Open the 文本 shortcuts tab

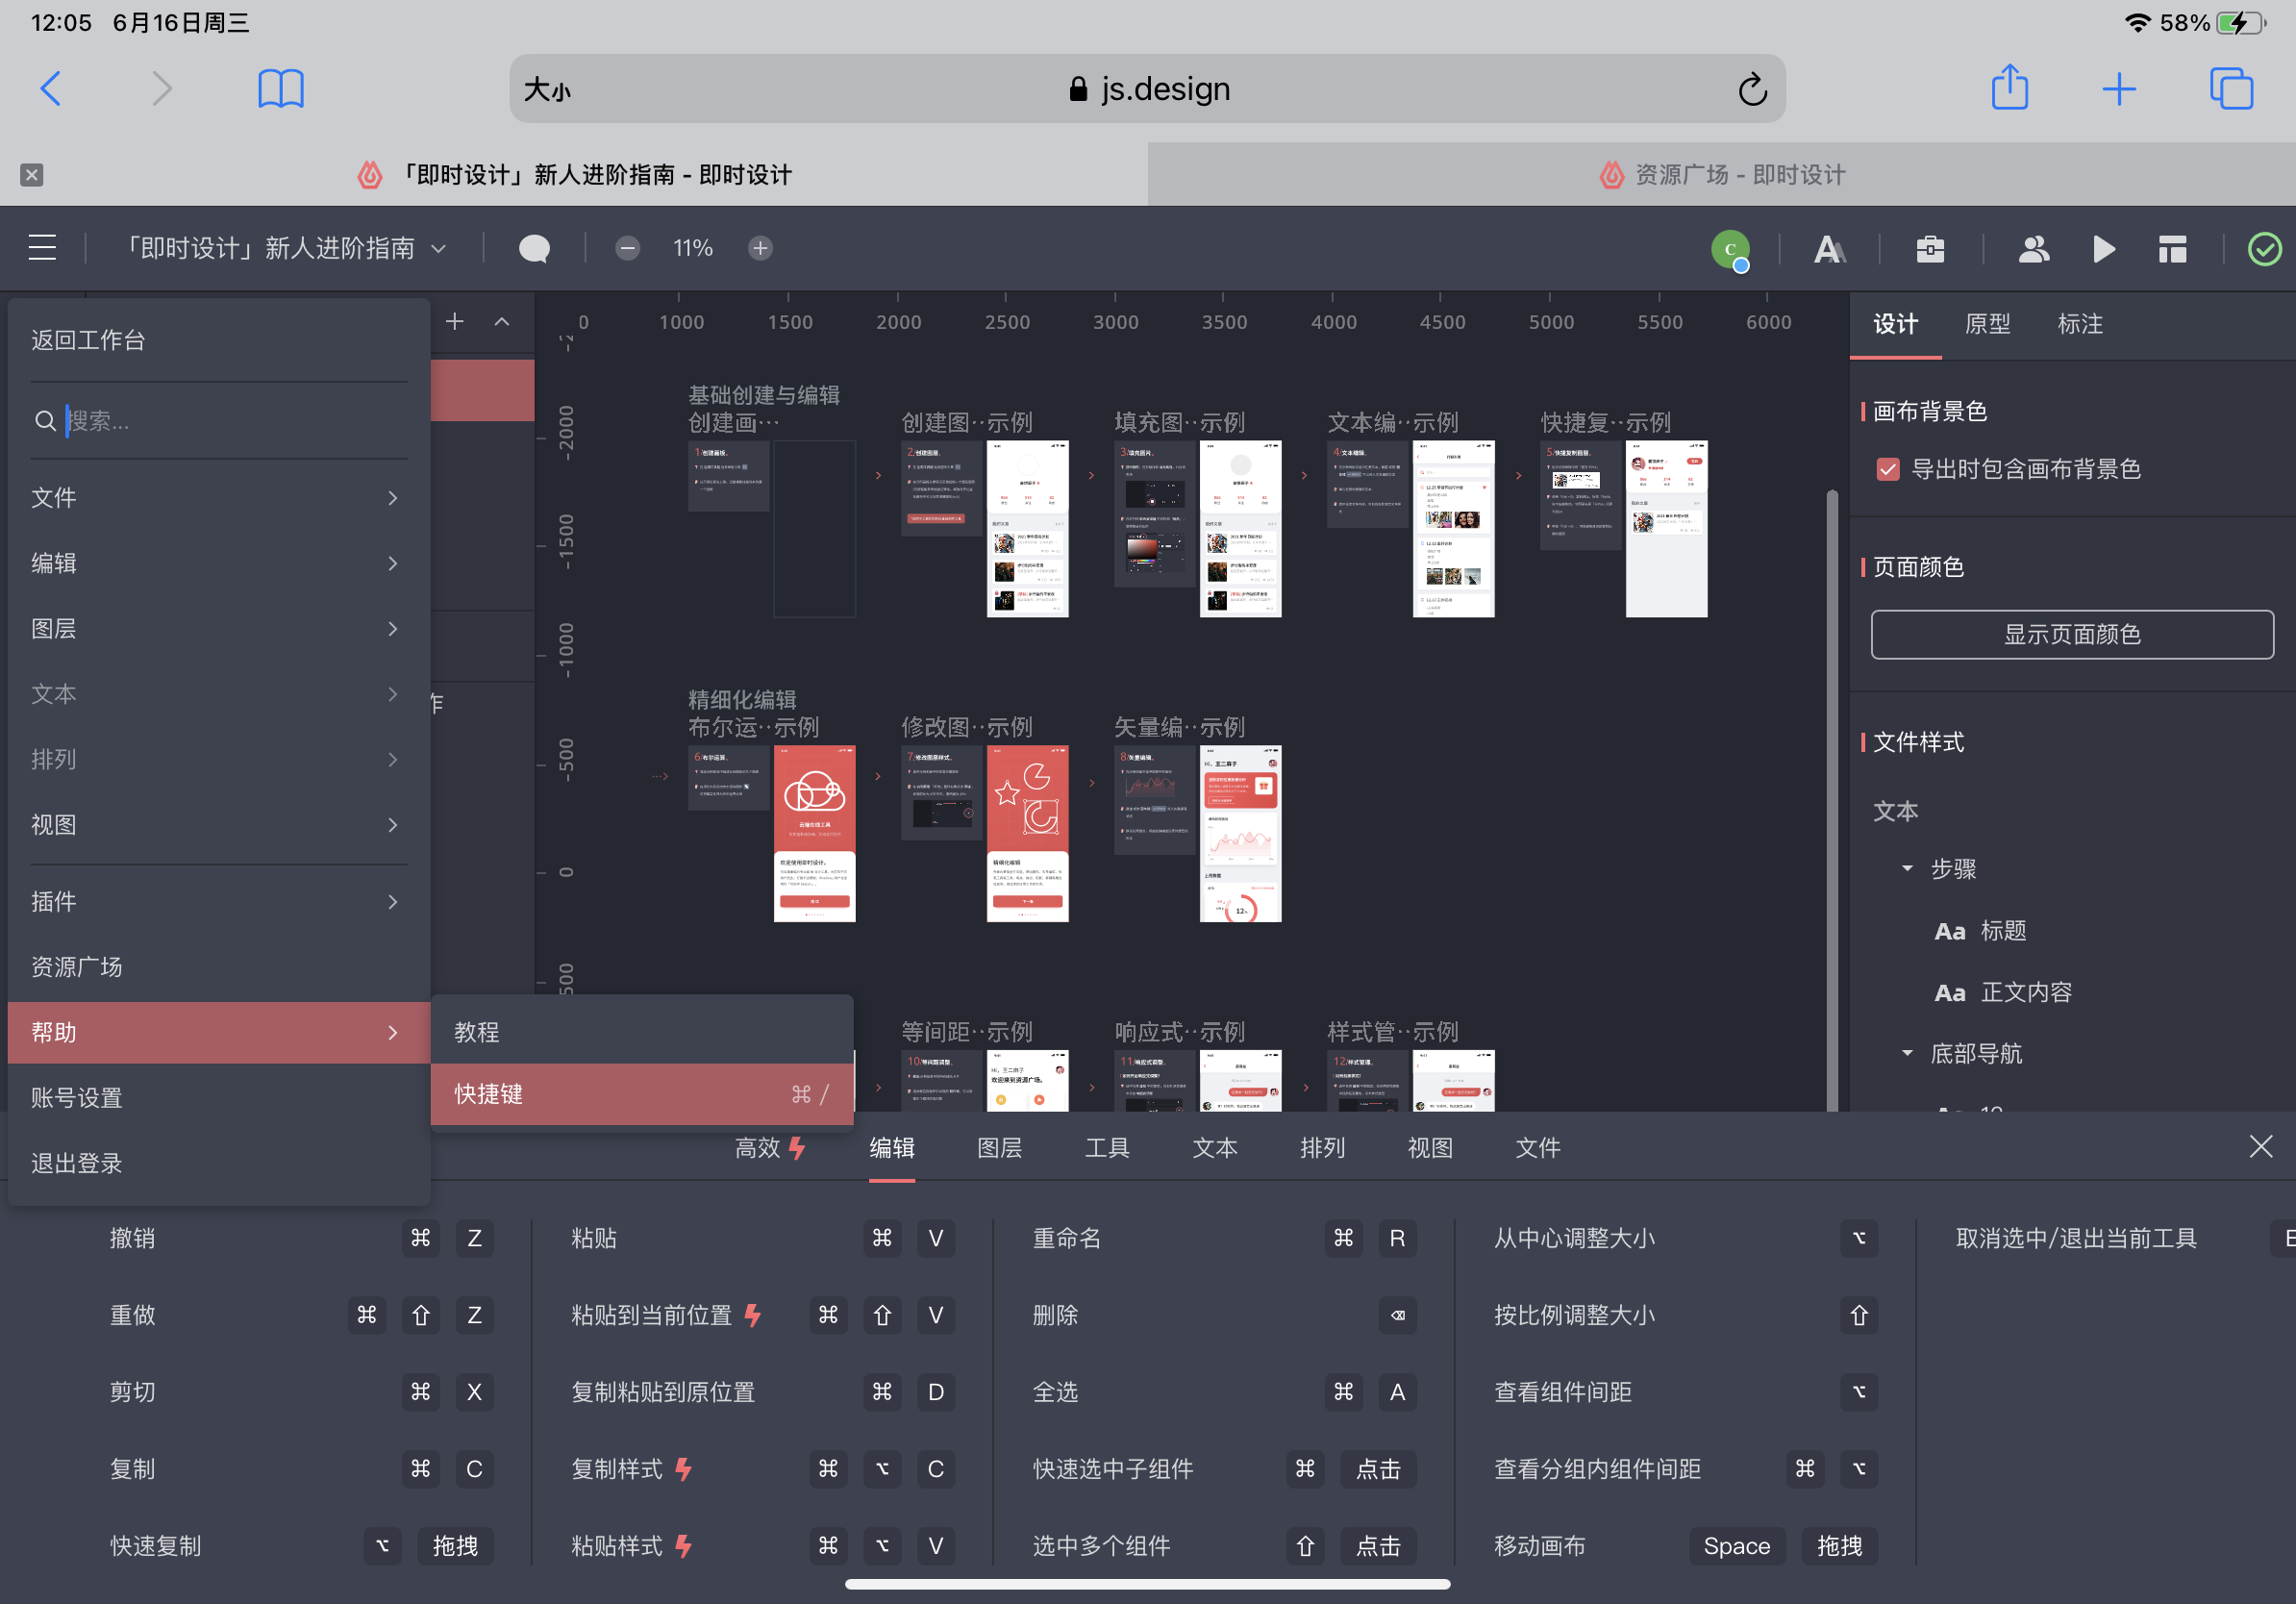coord(1215,1148)
